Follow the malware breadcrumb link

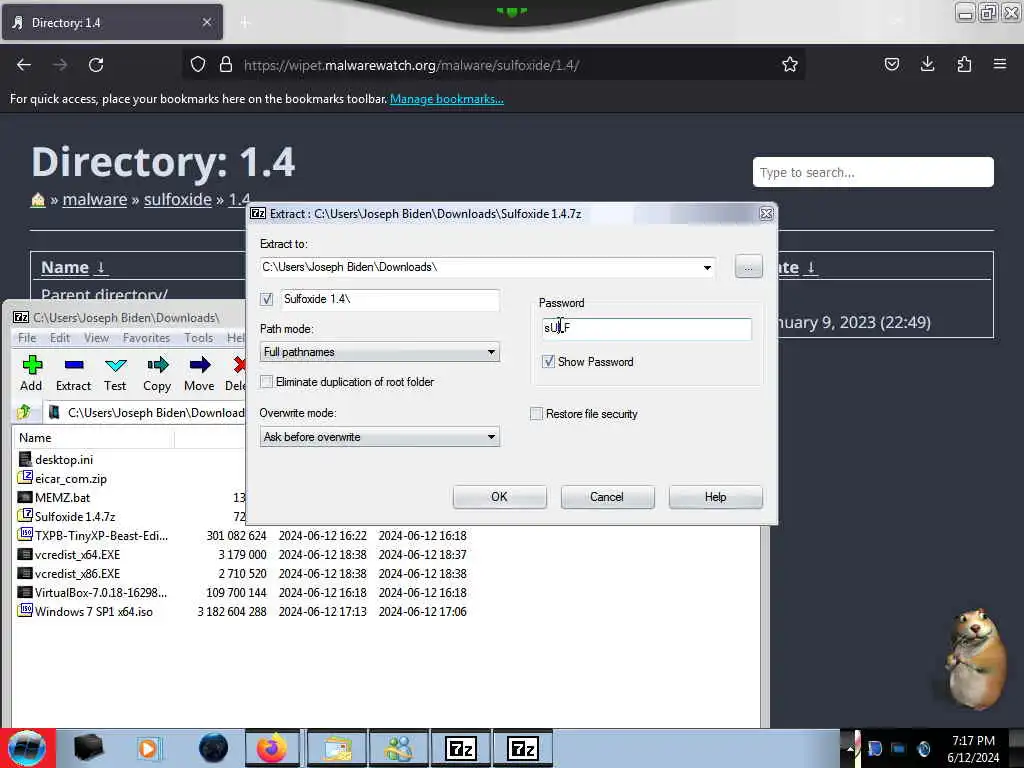click(95, 200)
